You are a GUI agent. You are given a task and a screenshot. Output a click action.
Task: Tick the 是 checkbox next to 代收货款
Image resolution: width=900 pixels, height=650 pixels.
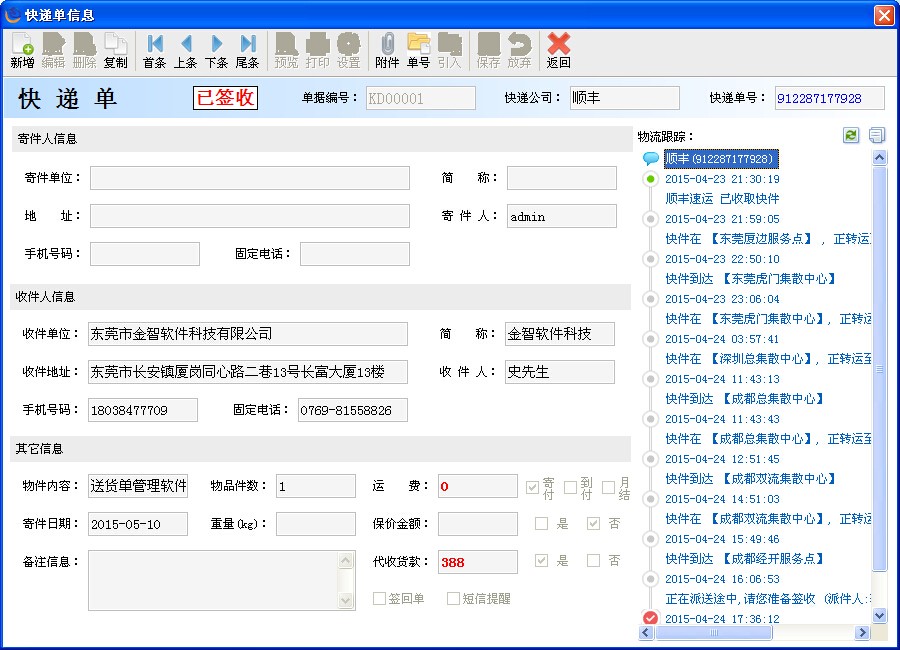540,561
